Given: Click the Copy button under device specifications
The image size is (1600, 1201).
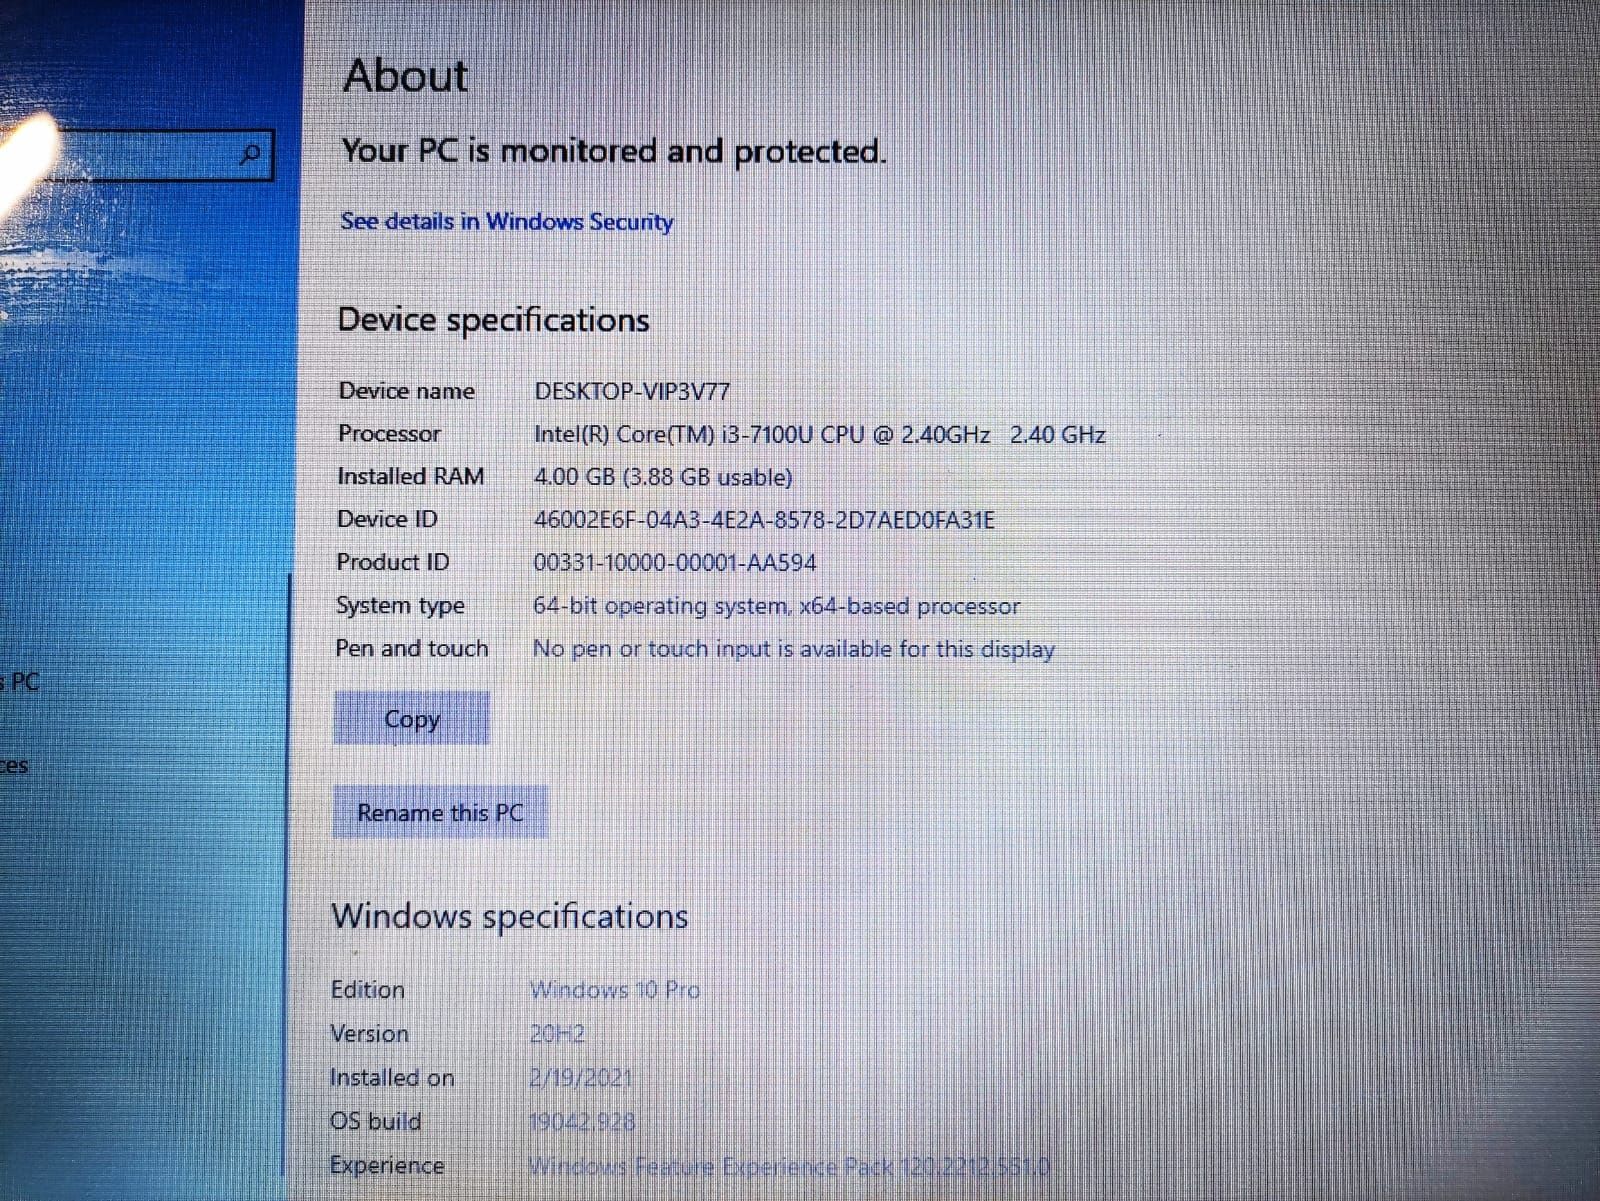Looking at the screenshot, I should click(412, 719).
